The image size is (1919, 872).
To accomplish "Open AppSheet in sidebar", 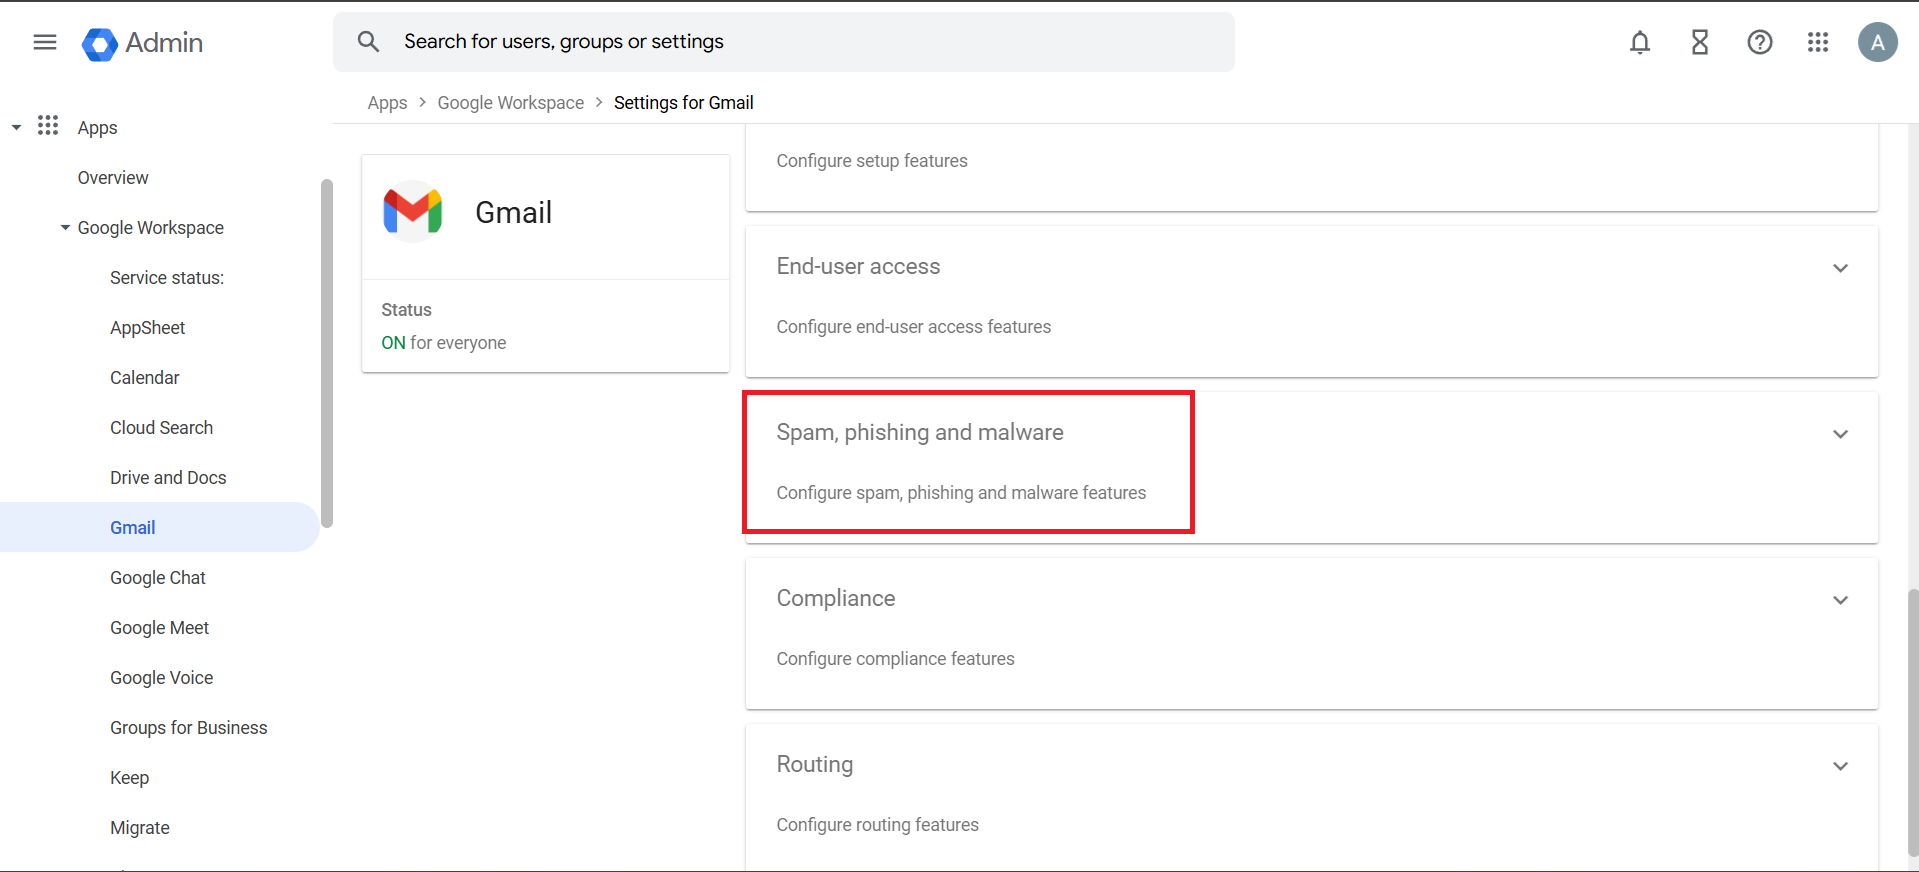I will pos(148,328).
